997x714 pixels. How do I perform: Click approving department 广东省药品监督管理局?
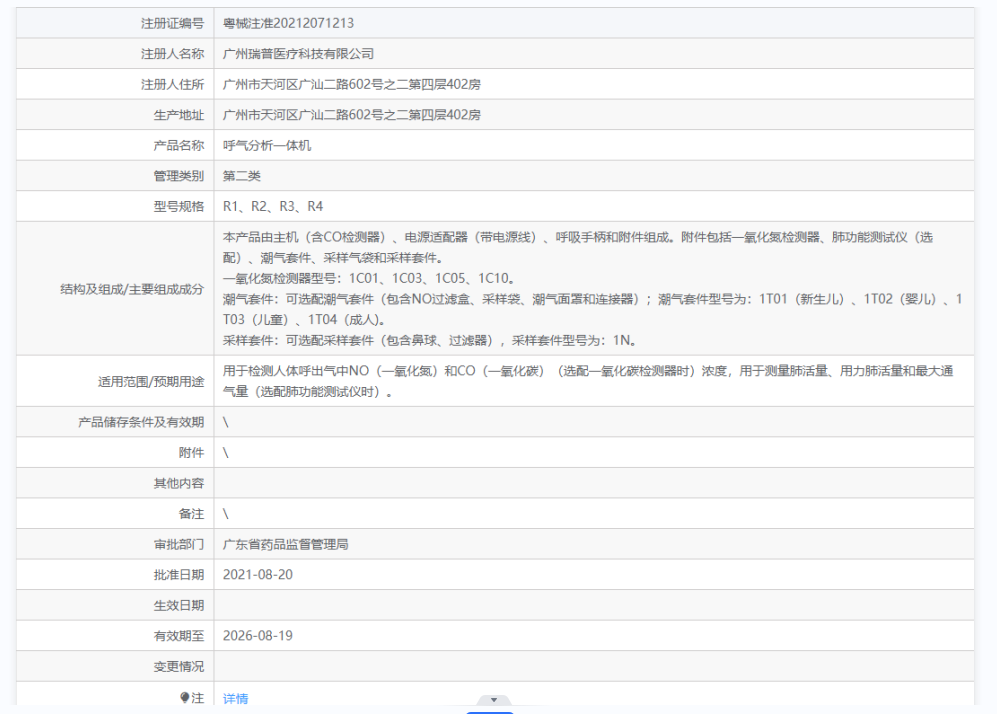pyautogui.click(x=285, y=544)
